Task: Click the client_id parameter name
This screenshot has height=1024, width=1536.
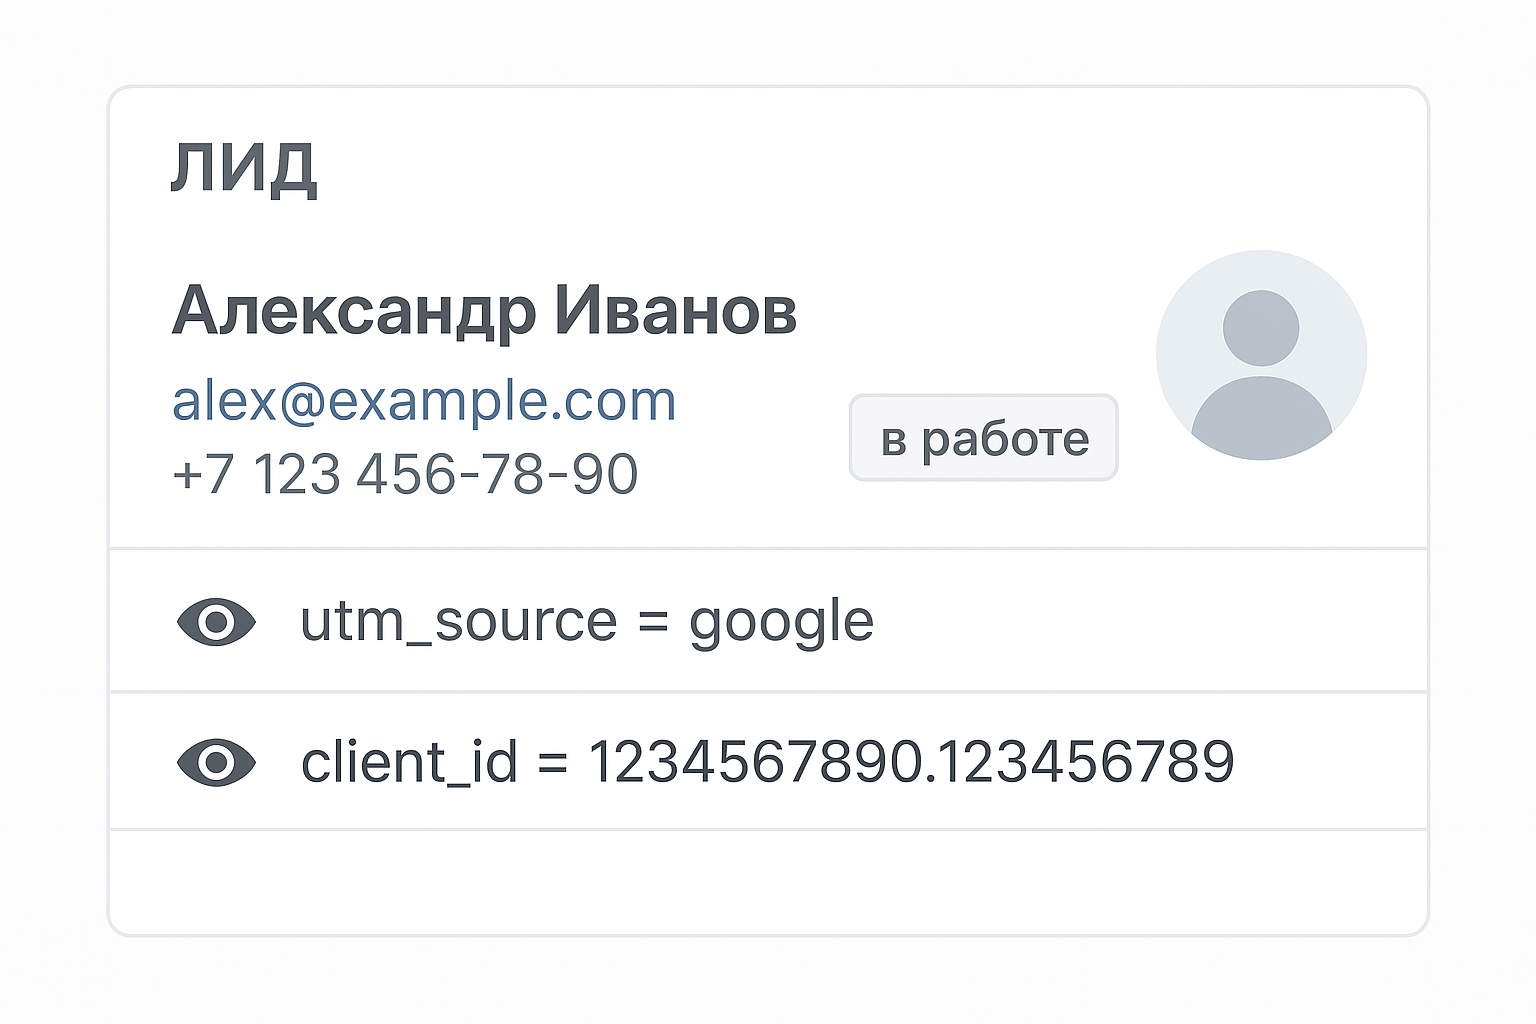Action: [x=409, y=762]
